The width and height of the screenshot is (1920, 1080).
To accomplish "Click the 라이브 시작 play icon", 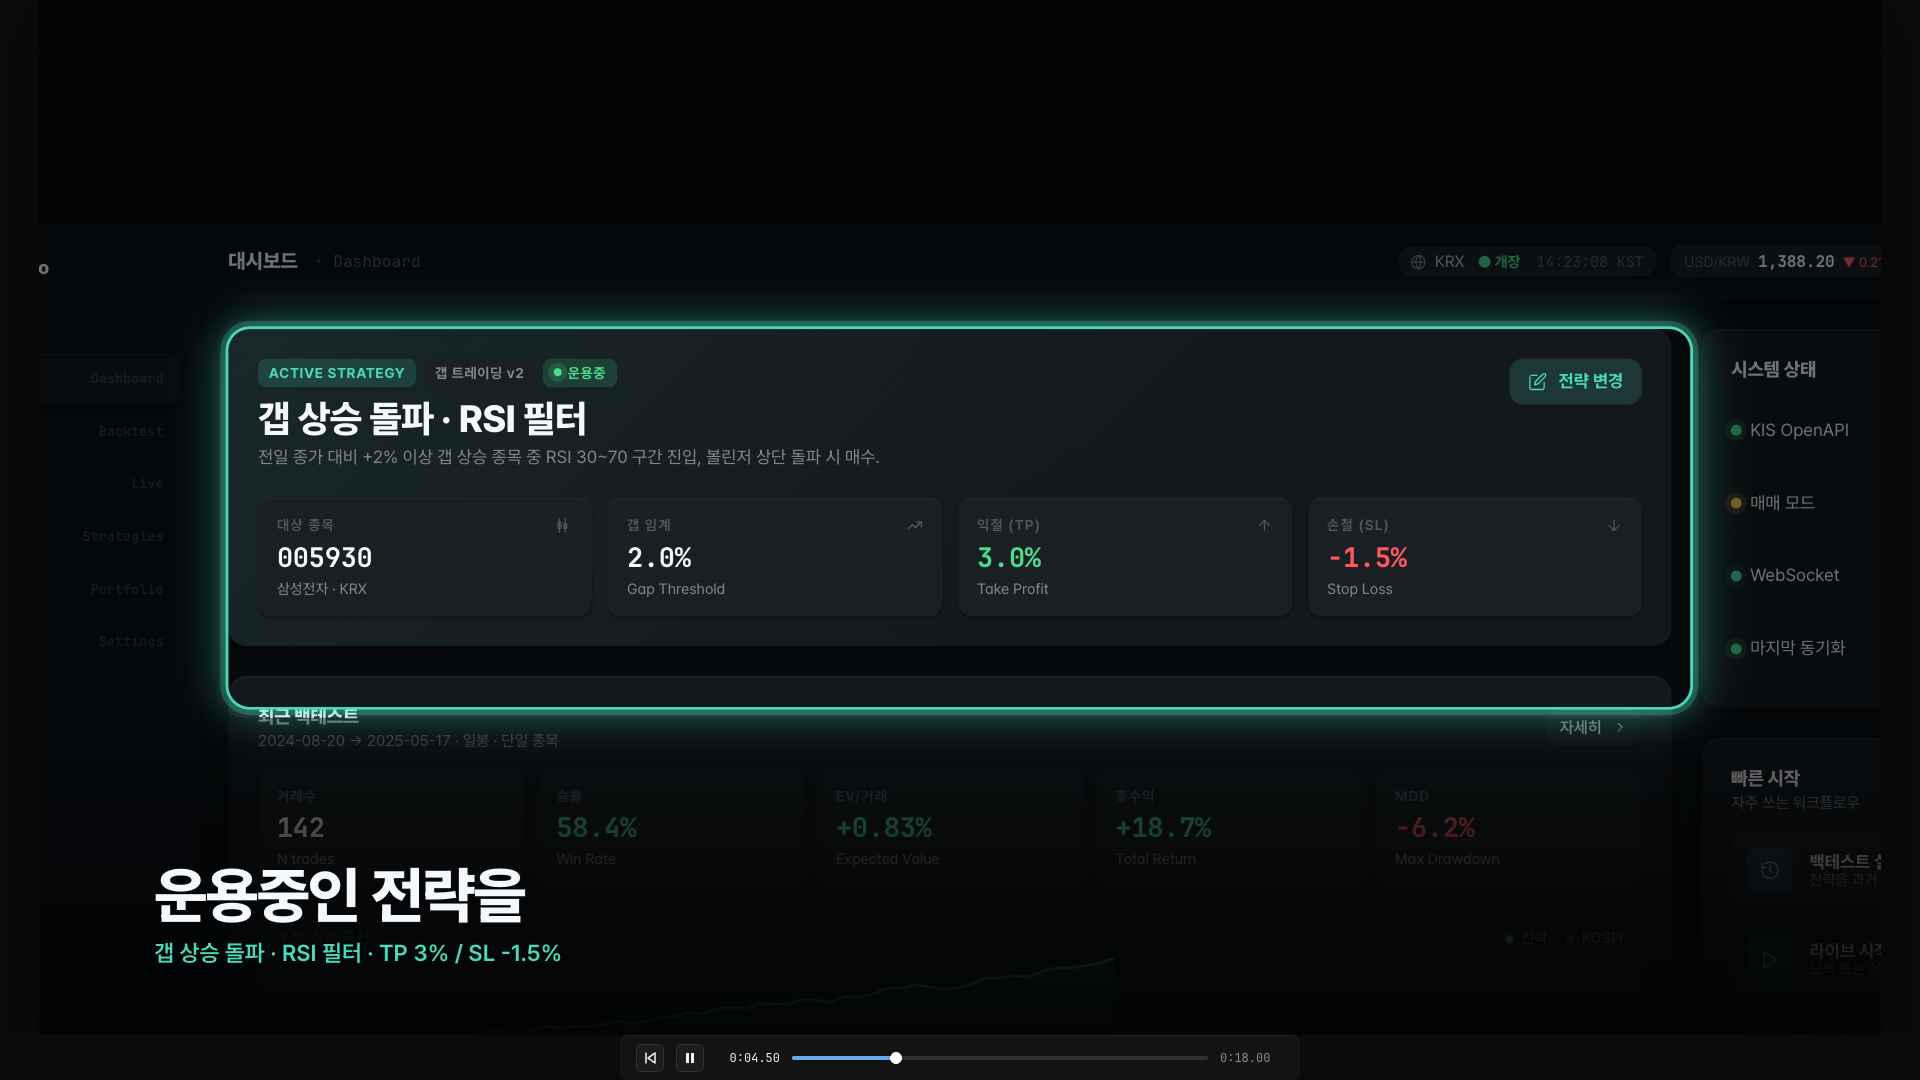I will [x=1769, y=960].
